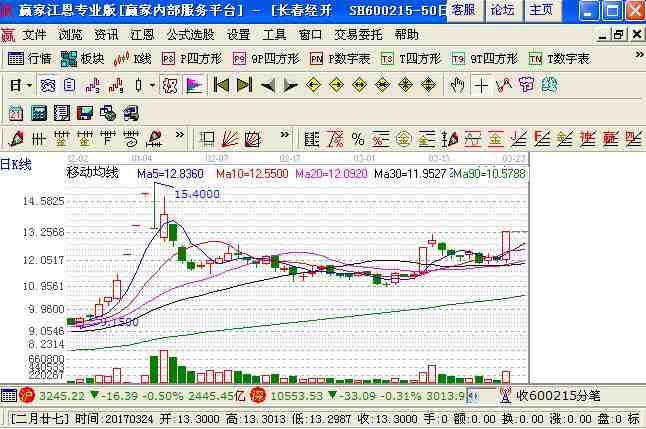Click the red 速 line icon
Viewport: 646px width, 429px height.
point(587,139)
